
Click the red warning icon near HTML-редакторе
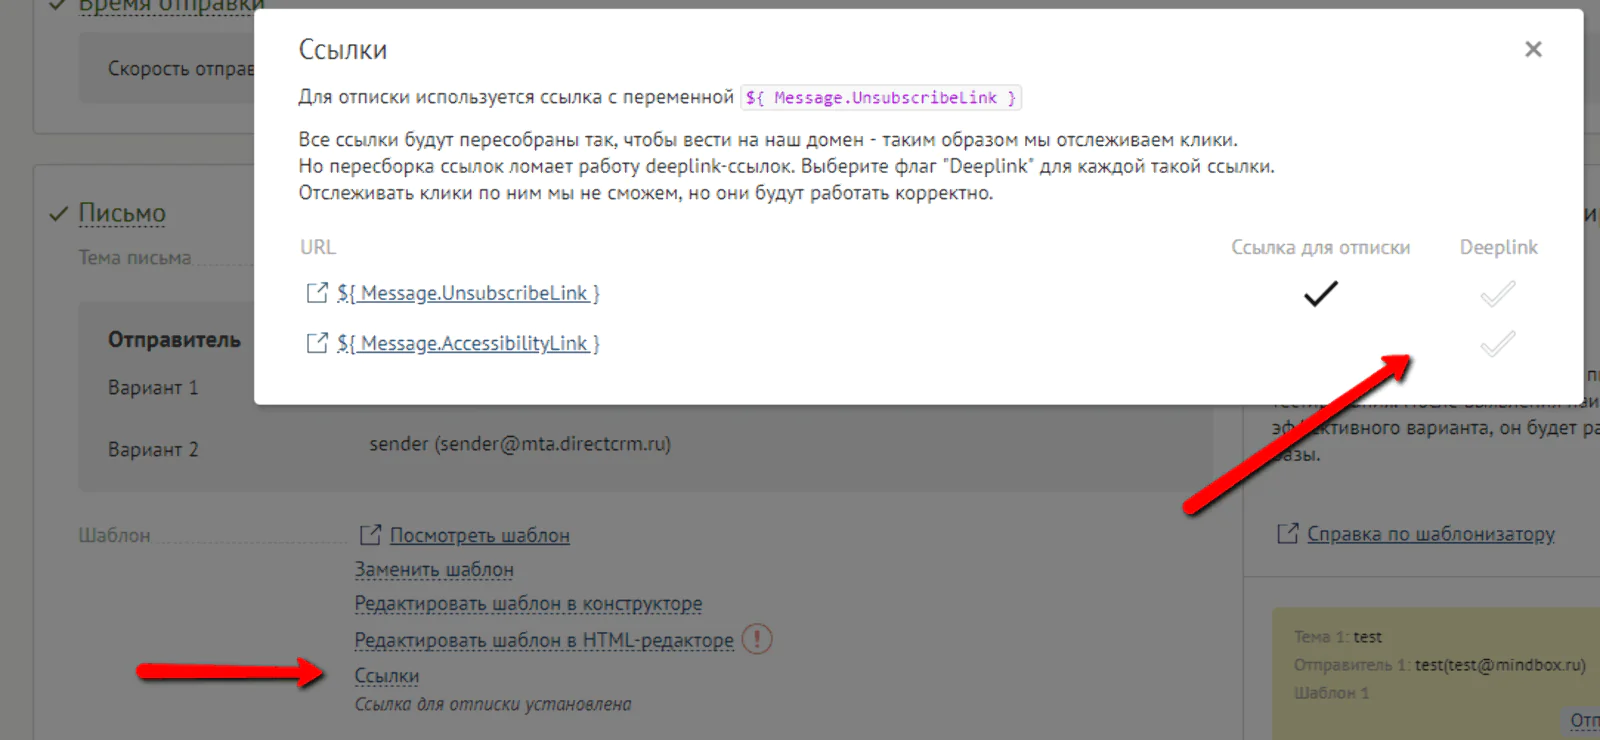coord(757,639)
